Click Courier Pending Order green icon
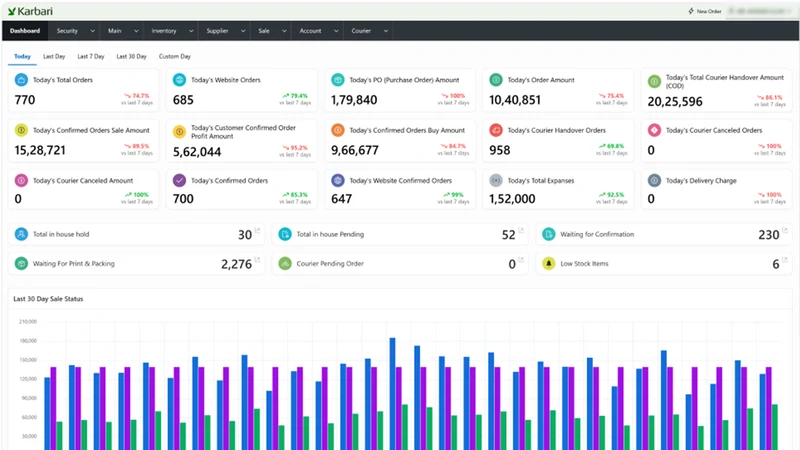 tap(285, 263)
